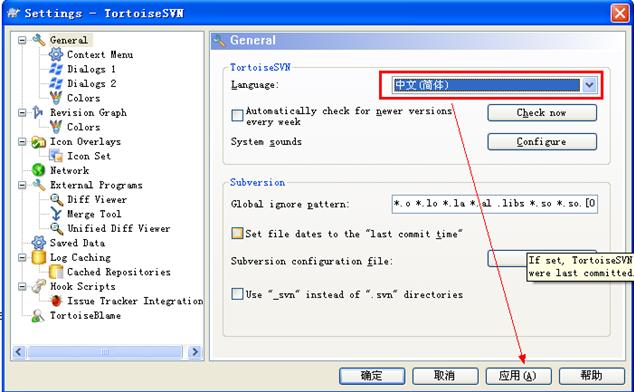Open Network settings page

click(x=69, y=170)
